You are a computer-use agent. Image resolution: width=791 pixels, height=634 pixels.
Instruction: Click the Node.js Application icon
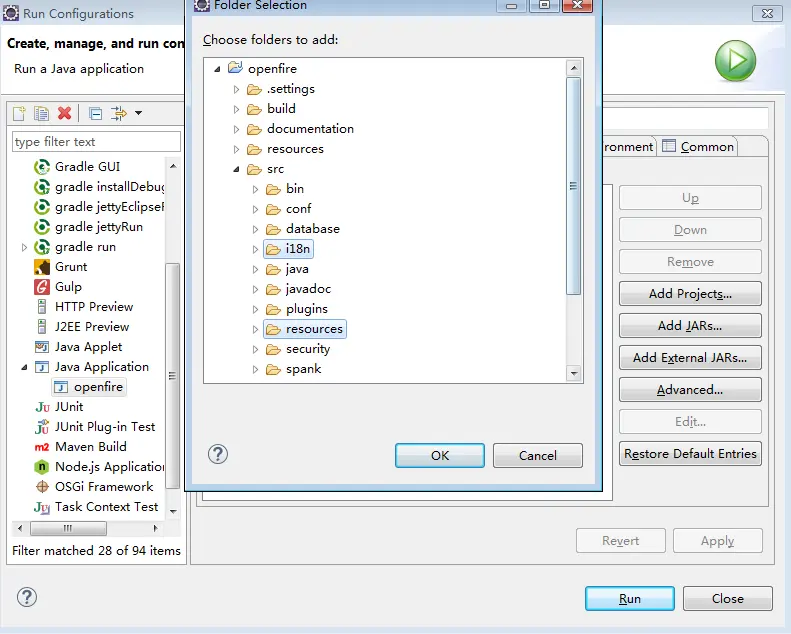click(x=42, y=467)
